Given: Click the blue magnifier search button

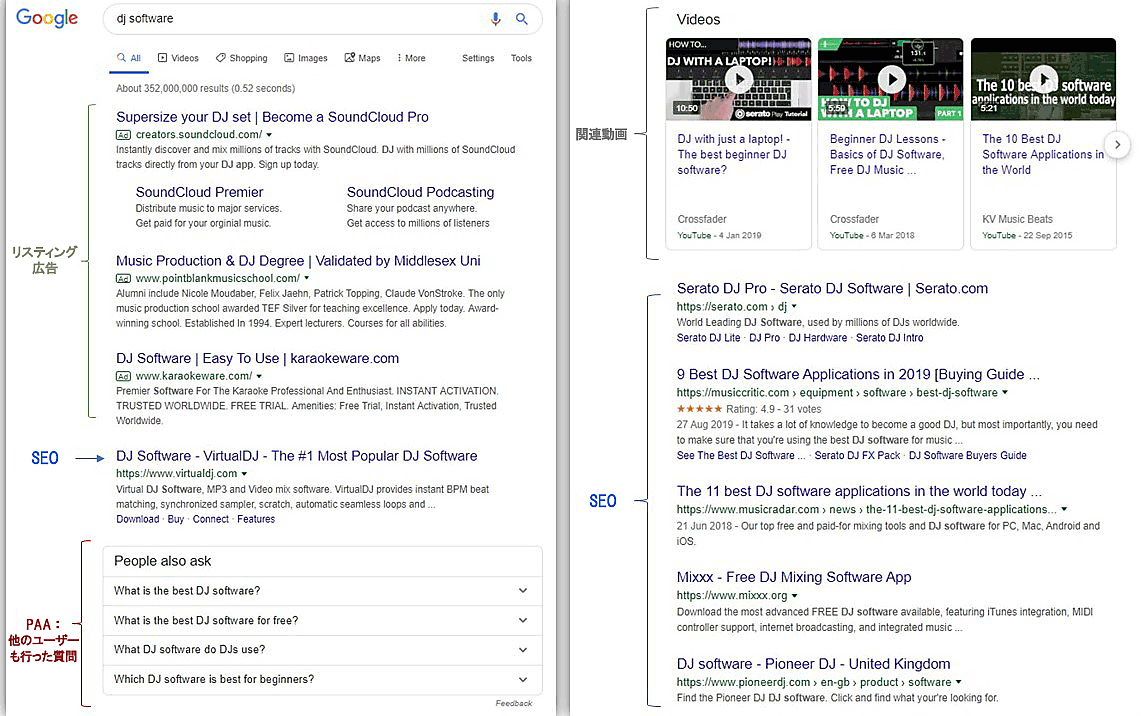Looking at the screenshot, I should (x=521, y=19).
